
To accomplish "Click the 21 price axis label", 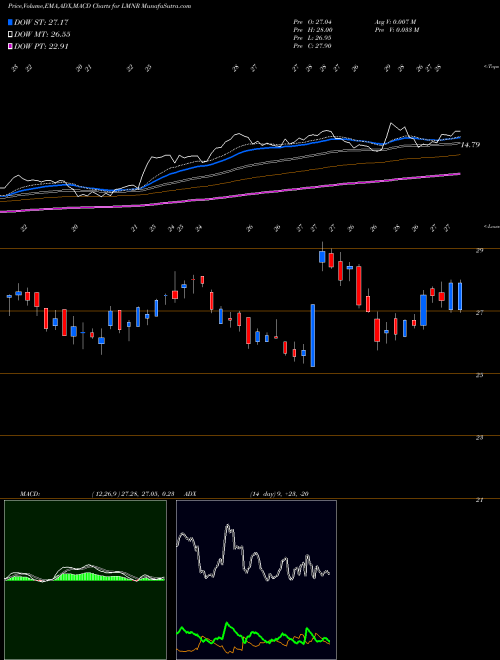I will pyautogui.click(x=479, y=500).
